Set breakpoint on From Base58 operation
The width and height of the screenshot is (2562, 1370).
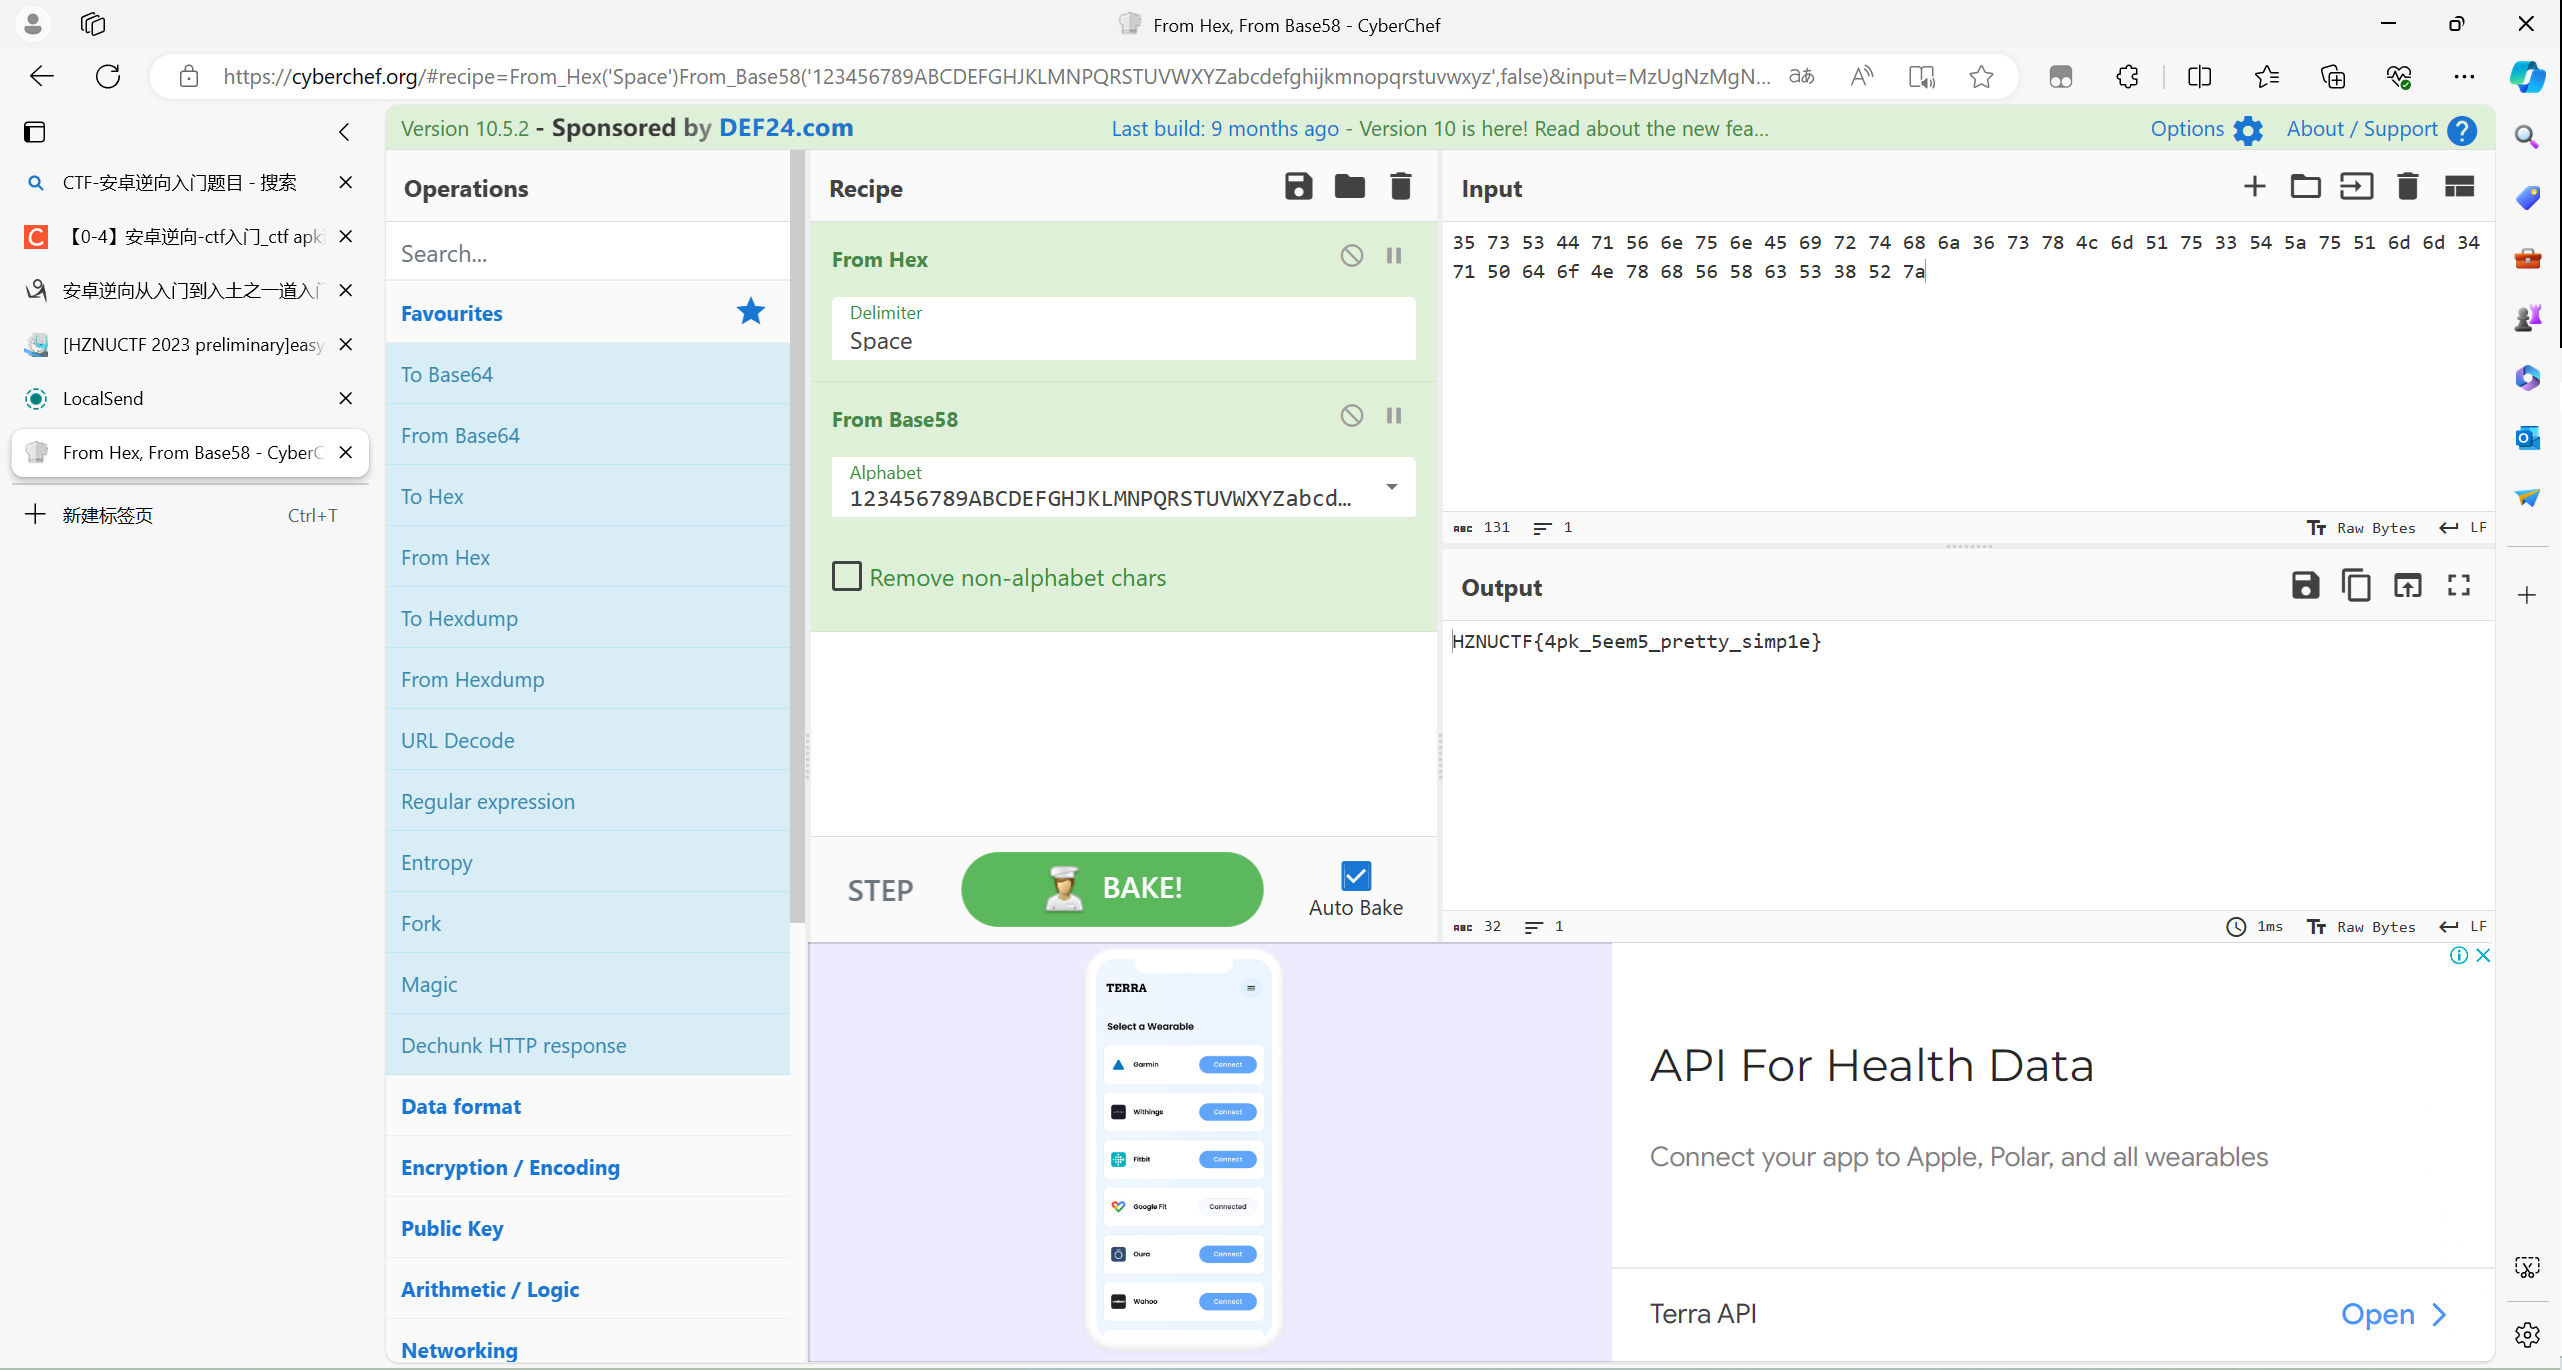[1394, 416]
